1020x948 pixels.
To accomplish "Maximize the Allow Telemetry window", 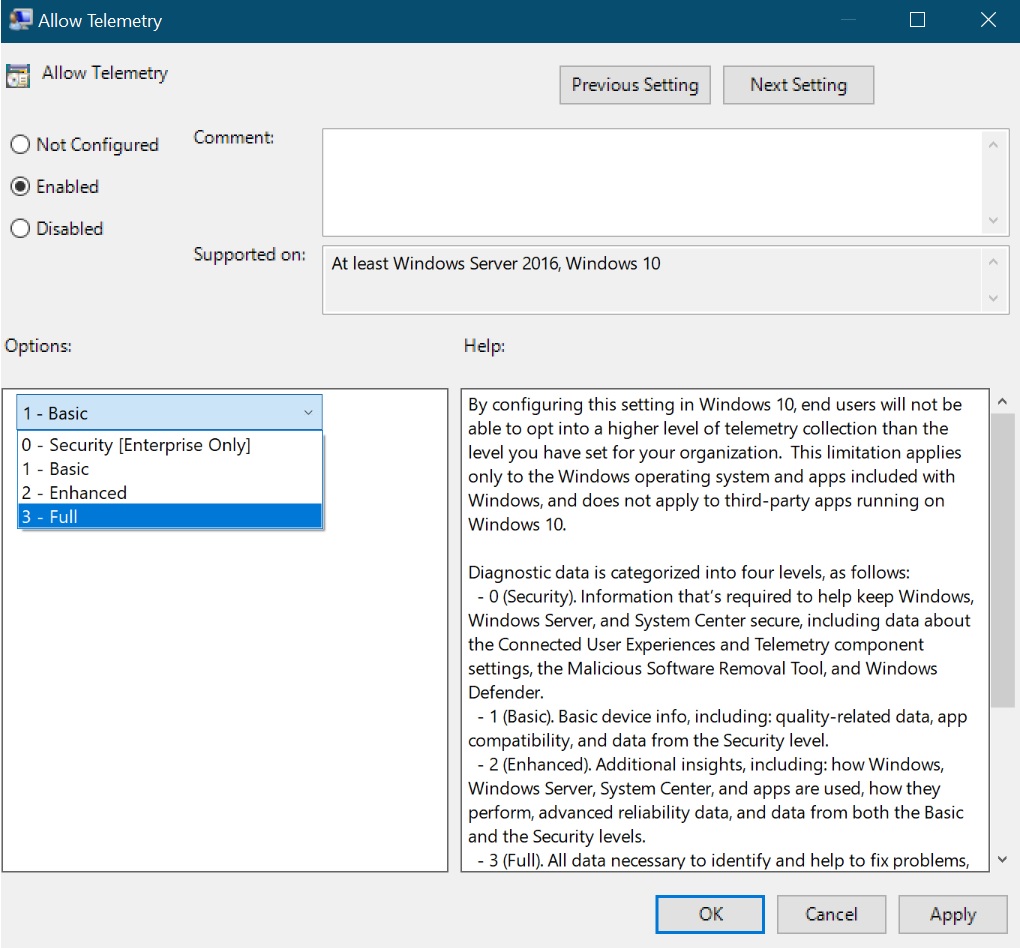I will click(917, 20).
